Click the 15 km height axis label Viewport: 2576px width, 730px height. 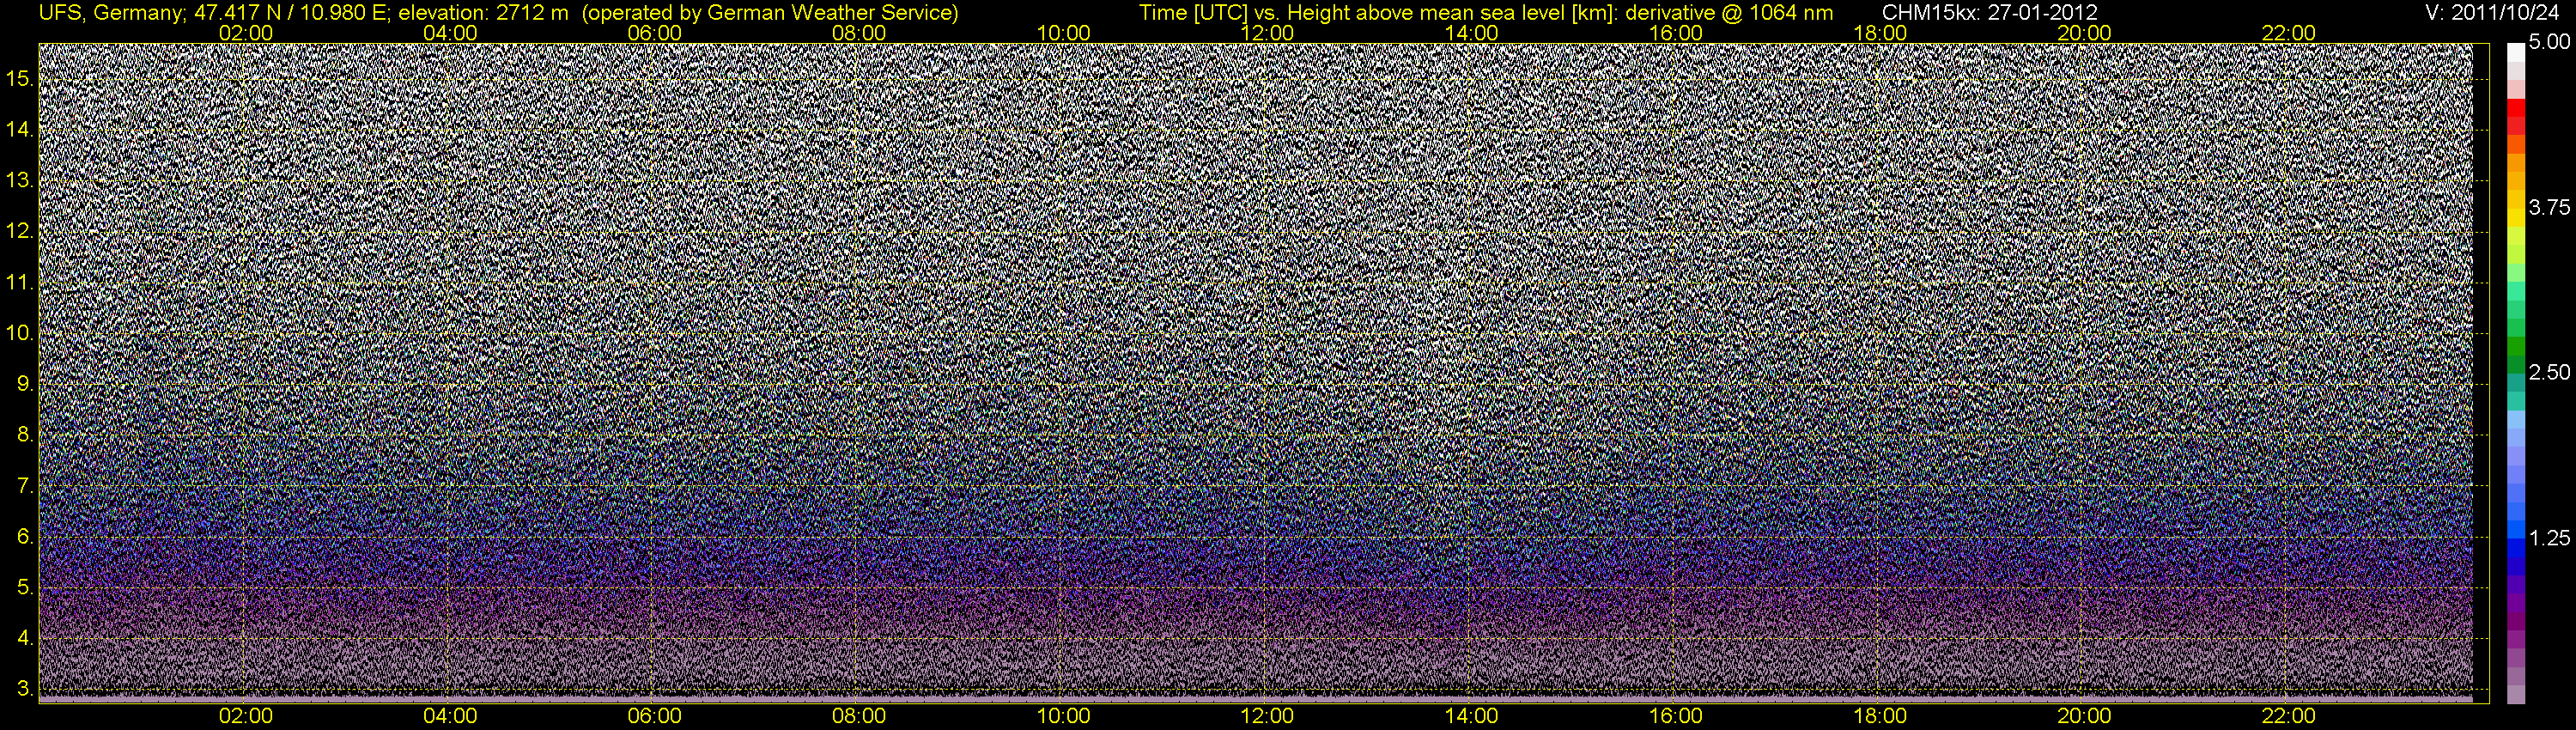click(x=18, y=79)
